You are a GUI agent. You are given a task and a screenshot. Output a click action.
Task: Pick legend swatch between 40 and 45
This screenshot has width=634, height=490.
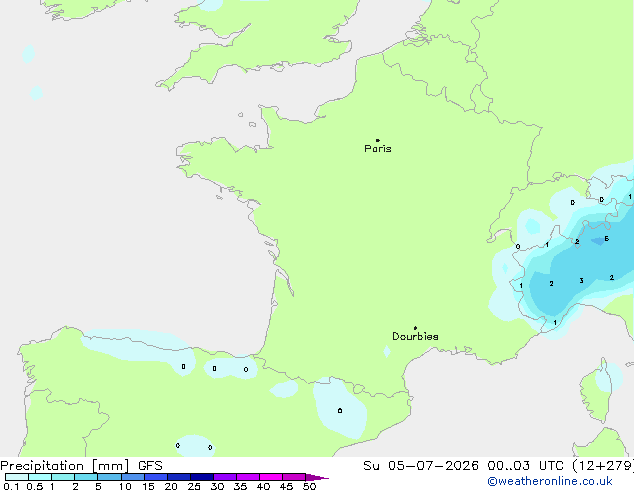tap(271, 477)
